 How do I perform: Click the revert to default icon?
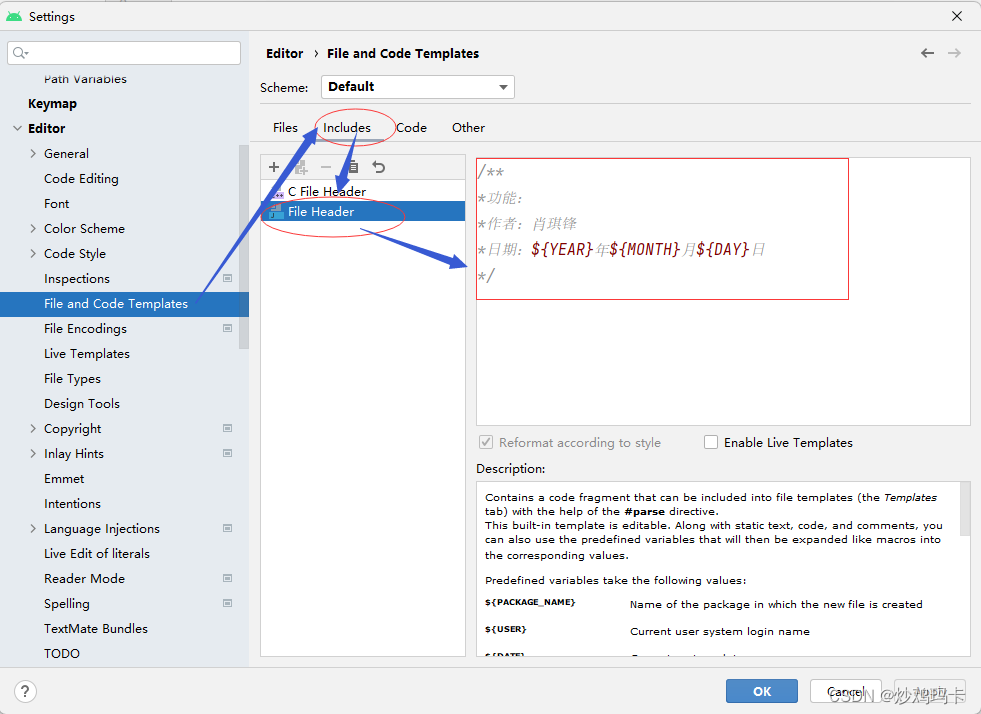[x=379, y=166]
